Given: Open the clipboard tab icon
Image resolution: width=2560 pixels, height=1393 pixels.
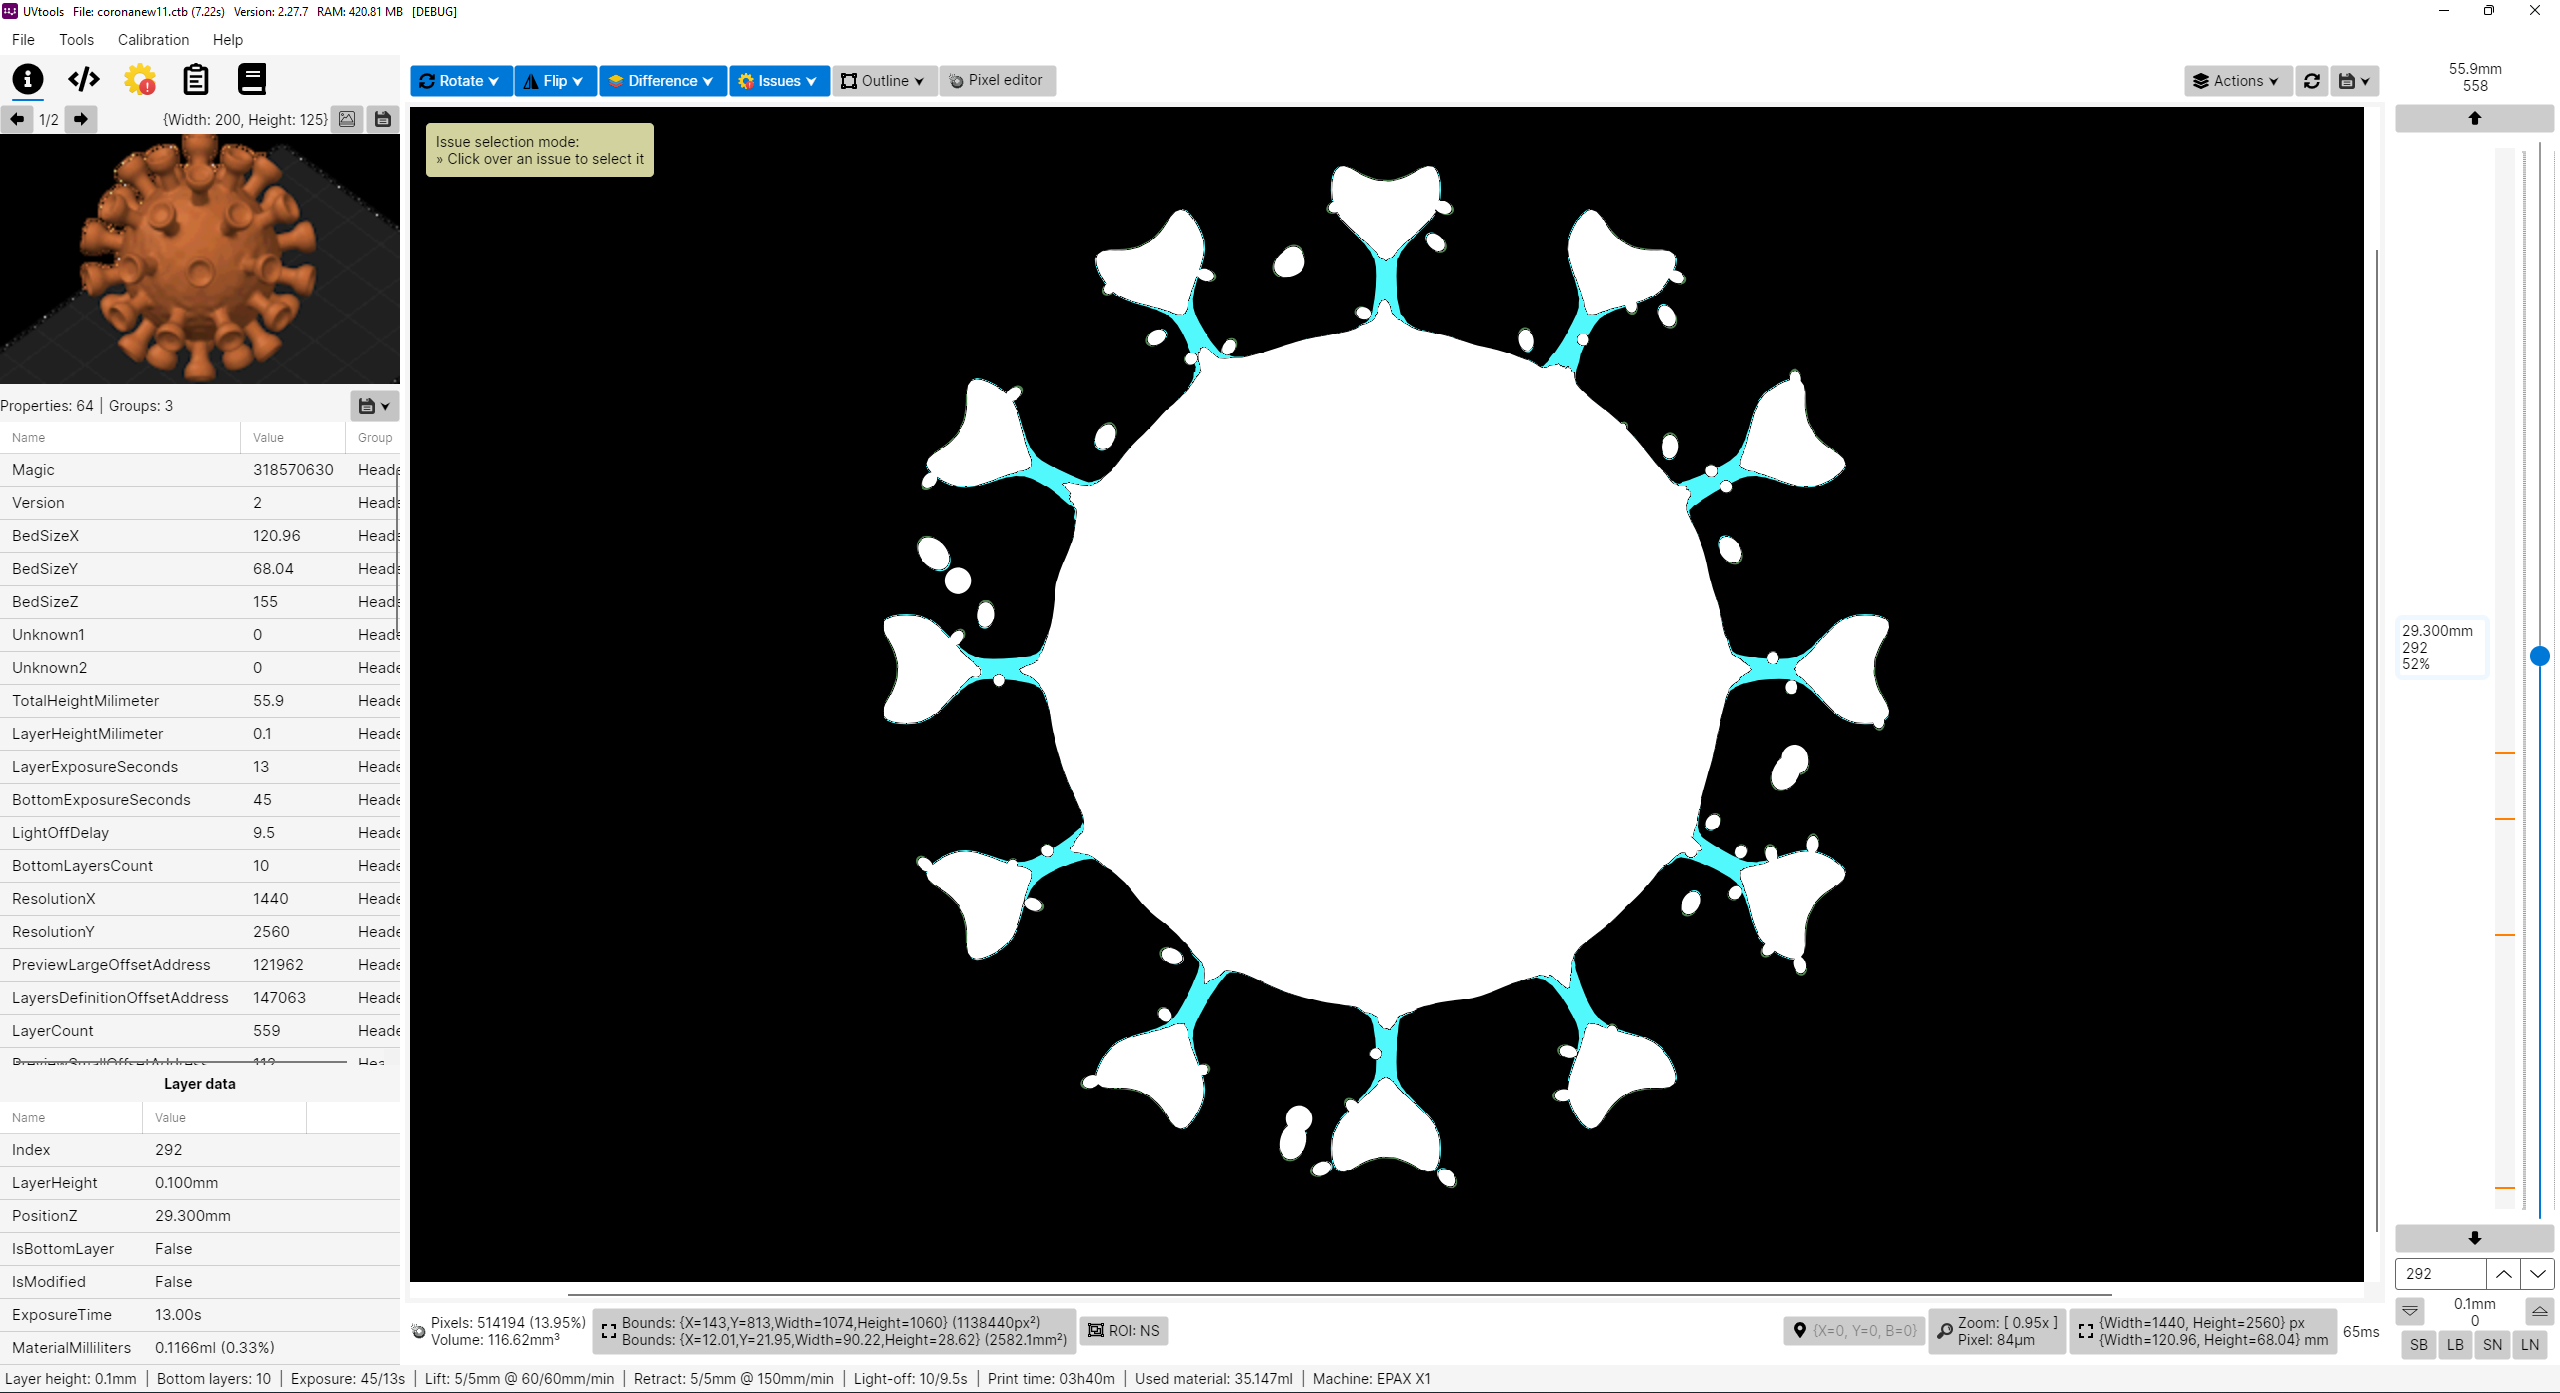Looking at the screenshot, I should click(x=196, y=79).
